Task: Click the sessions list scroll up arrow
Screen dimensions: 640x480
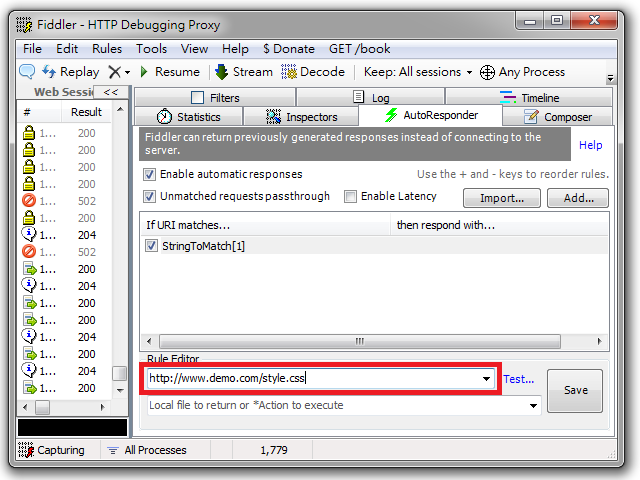Action: (x=120, y=109)
